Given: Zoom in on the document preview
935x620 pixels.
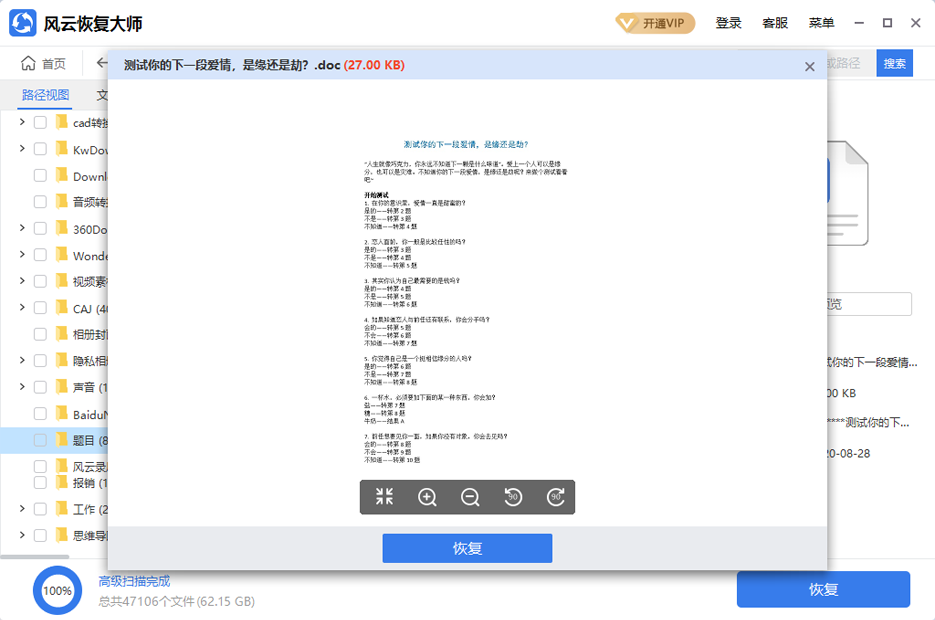Looking at the screenshot, I should point(427,496).
